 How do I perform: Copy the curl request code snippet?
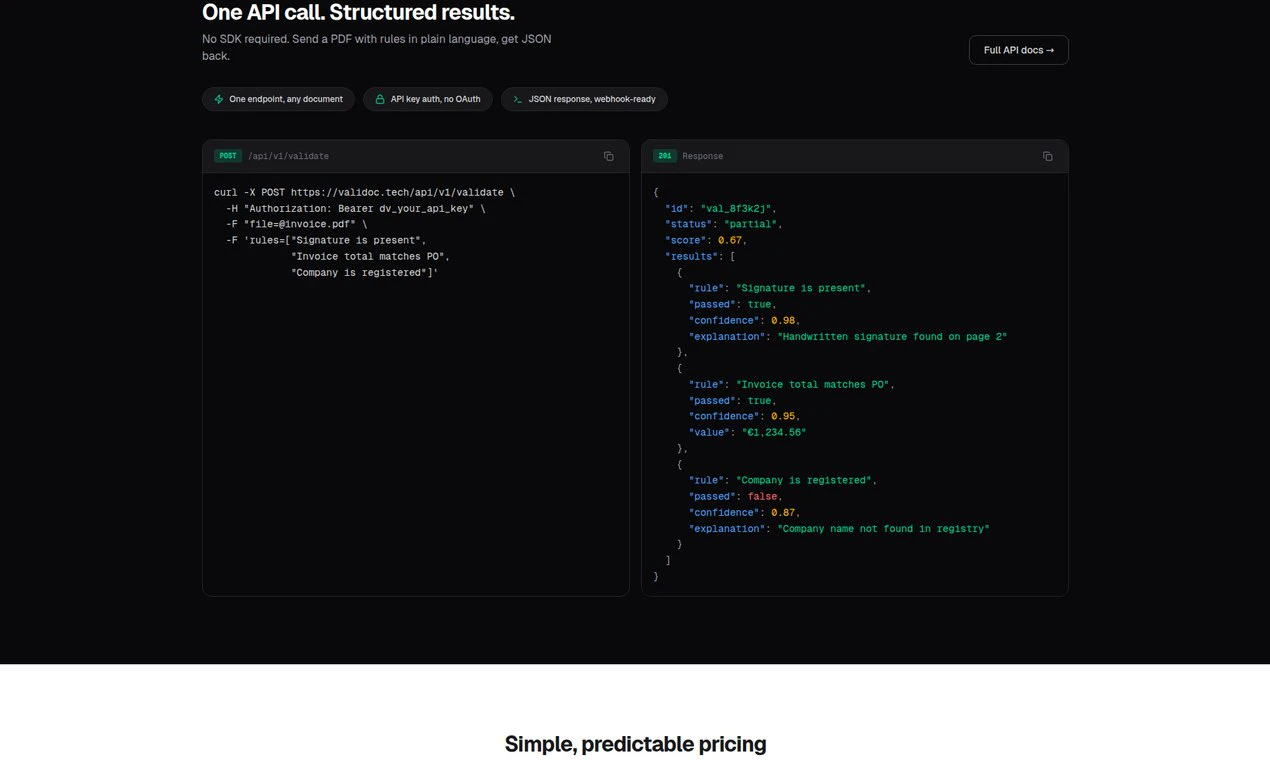coord(608,156)
